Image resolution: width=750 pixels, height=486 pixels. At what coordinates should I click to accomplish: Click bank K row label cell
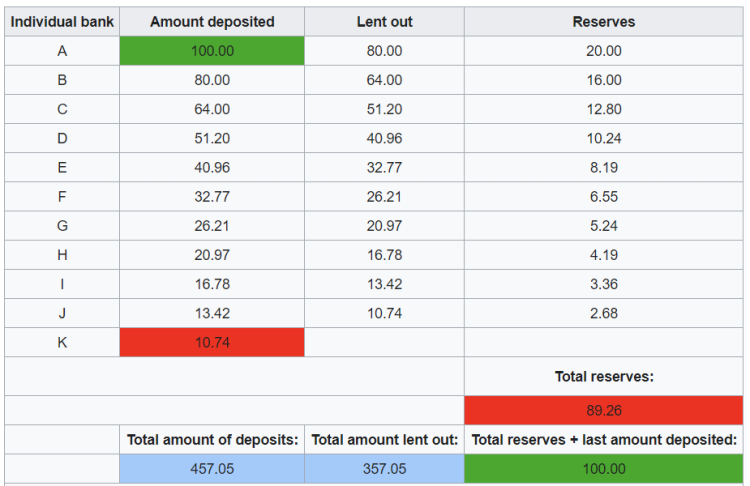tap(62, 342)
